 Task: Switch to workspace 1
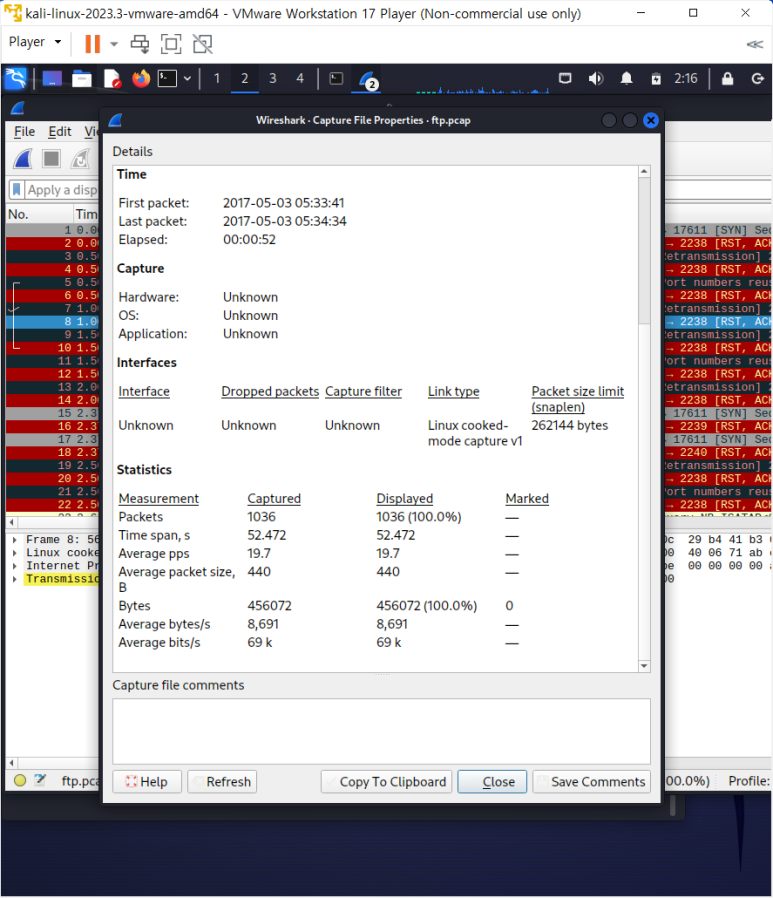216,78
